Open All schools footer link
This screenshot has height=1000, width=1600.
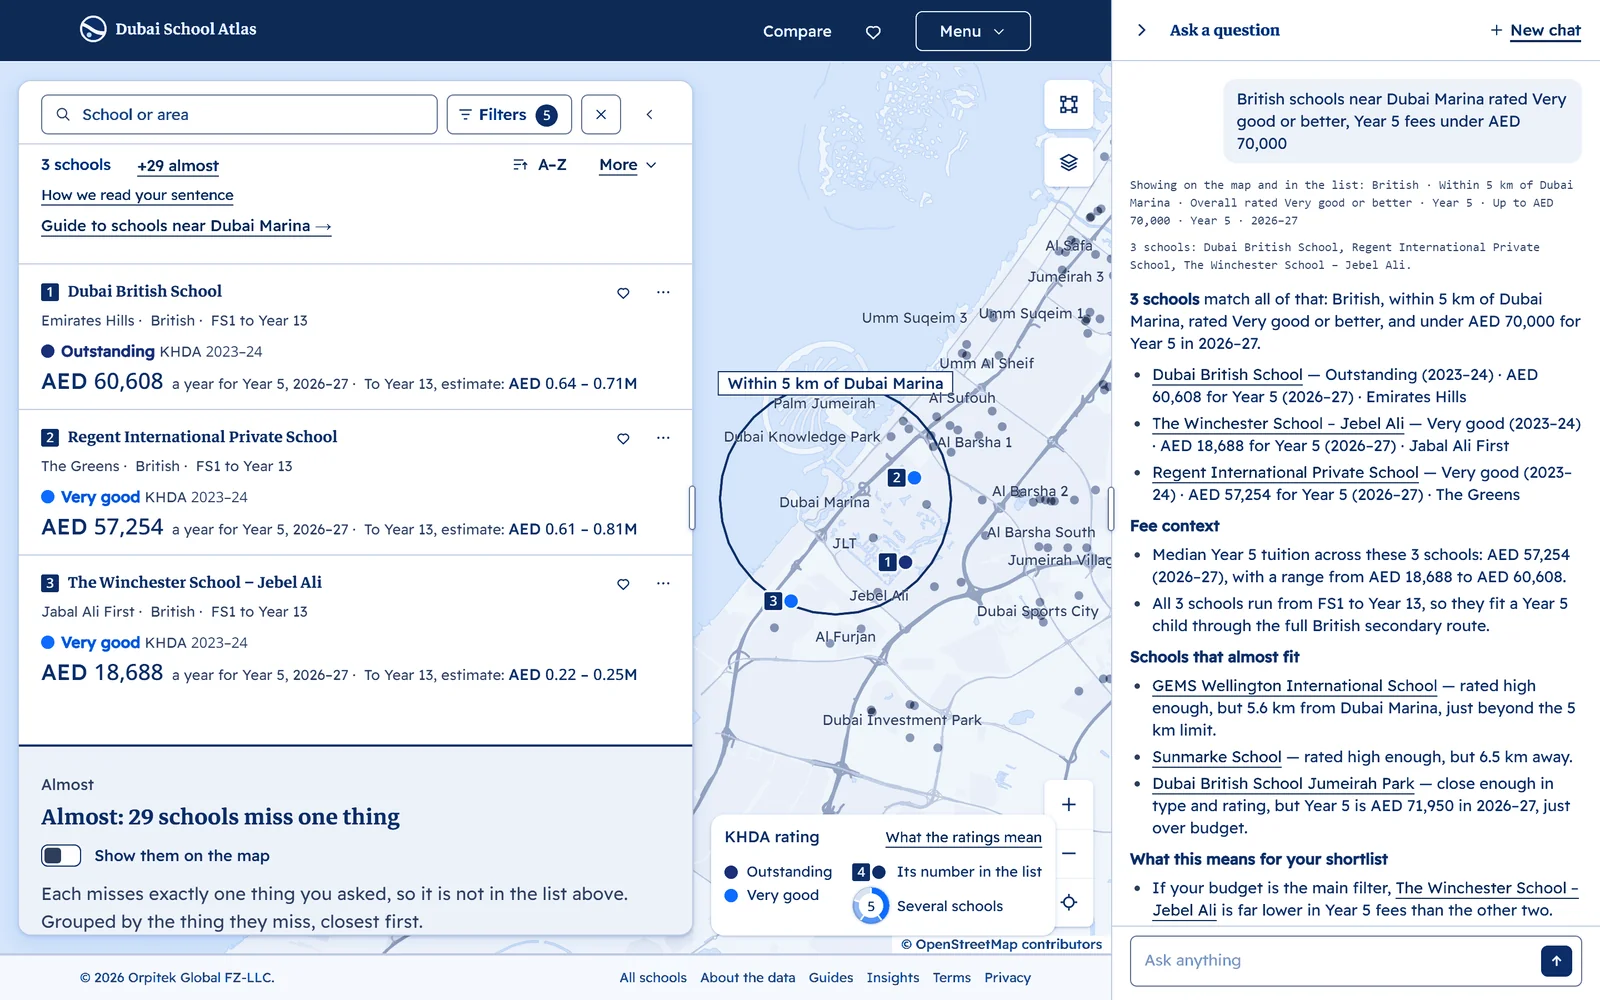(653, 978)
